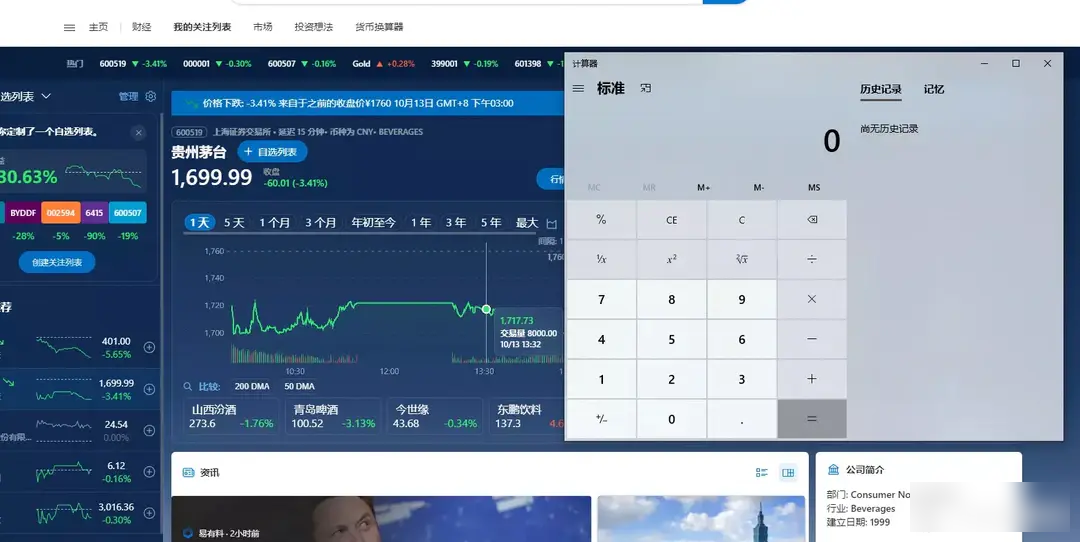Add the 3,016.36 row with plus icon
The height and width of the screenshot is (542, 1080).
[x=149, y=513]
